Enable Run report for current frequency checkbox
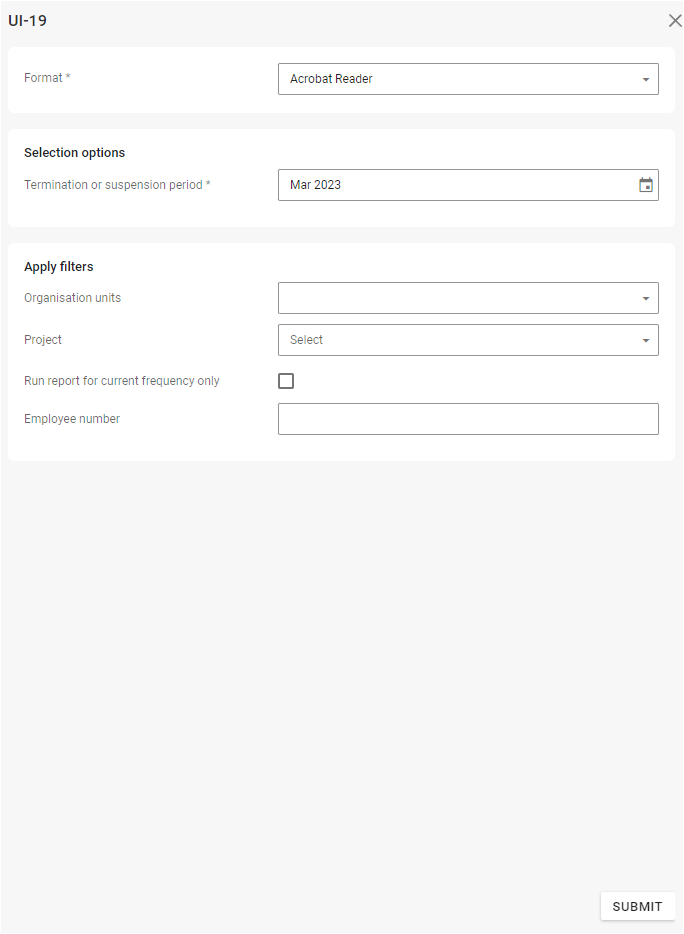Image resolution: width=684 pixels, height=934 pixels. click(286, 381)
